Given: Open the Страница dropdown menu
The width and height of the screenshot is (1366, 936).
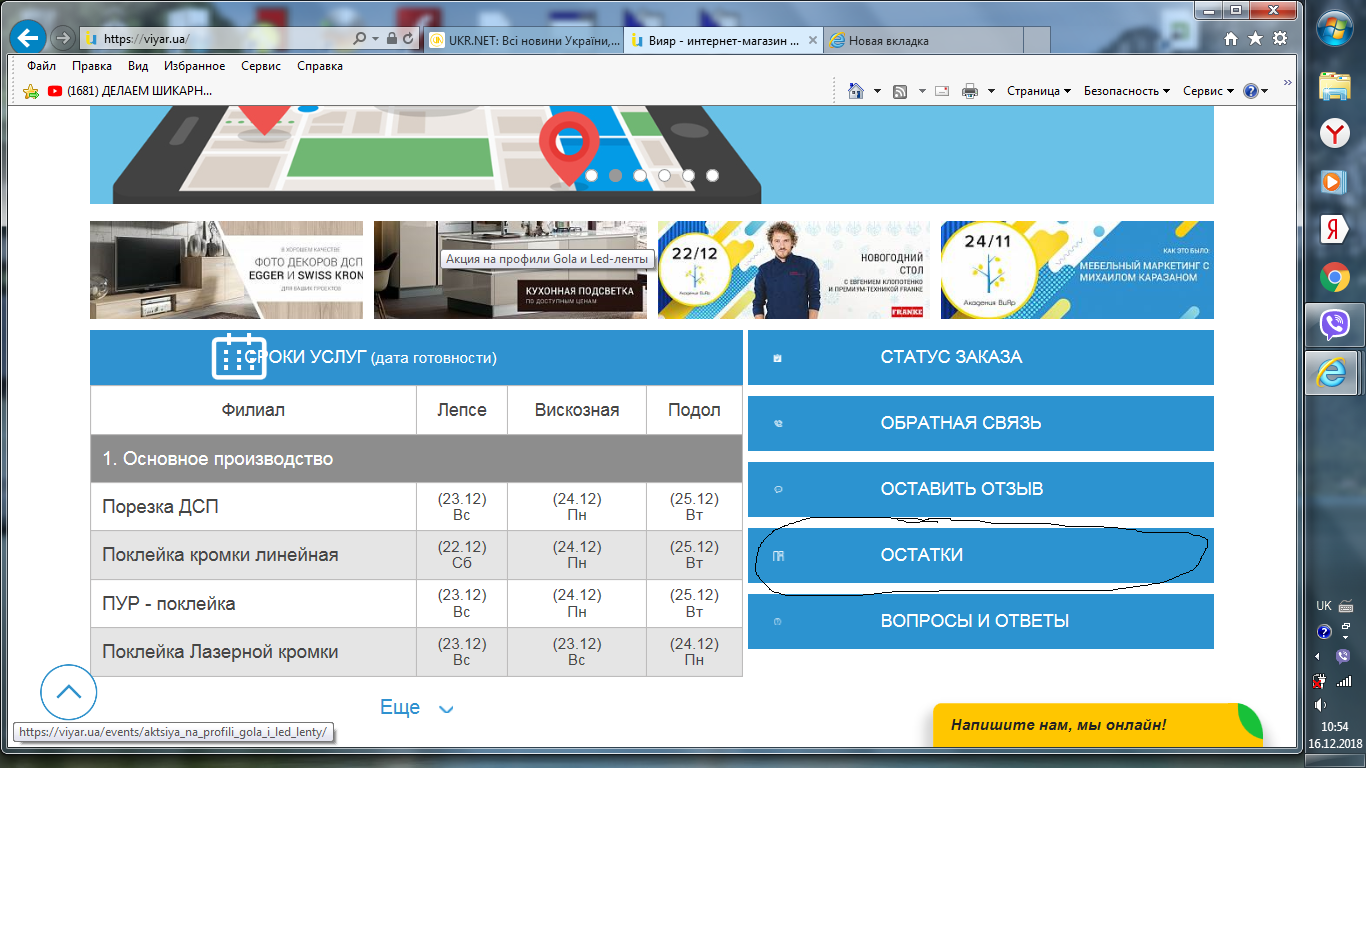Looking at the screenshot, I should tap(1039, 91).
